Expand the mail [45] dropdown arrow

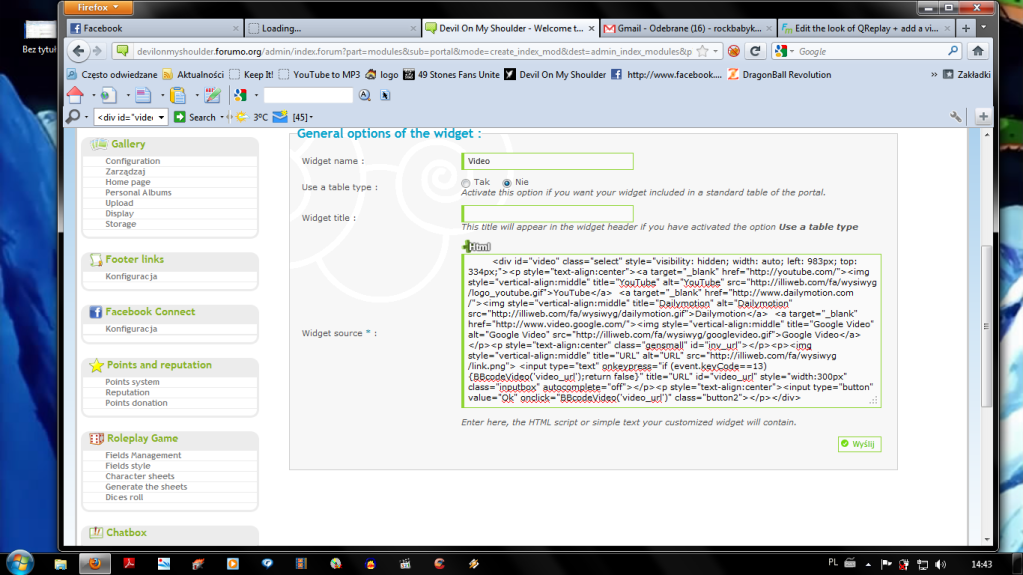click(x=311, y=117)
